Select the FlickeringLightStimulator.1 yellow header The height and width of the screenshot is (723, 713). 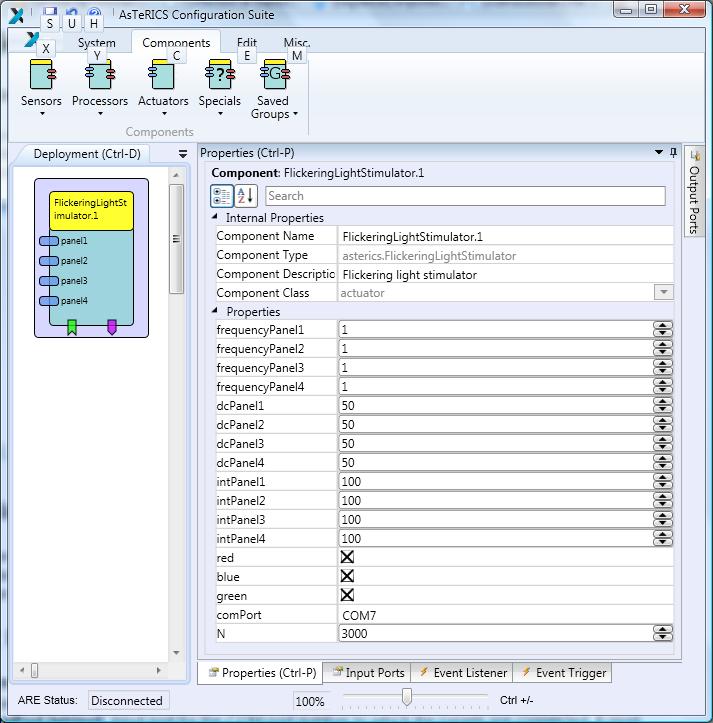[x=91, y=211]
